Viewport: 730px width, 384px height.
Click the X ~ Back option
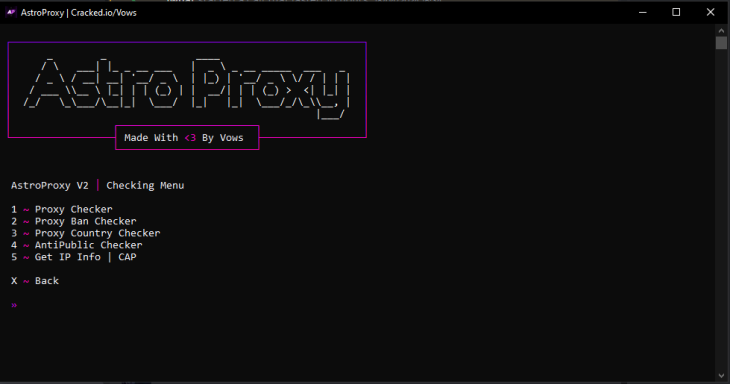click(x=35, y=281)
